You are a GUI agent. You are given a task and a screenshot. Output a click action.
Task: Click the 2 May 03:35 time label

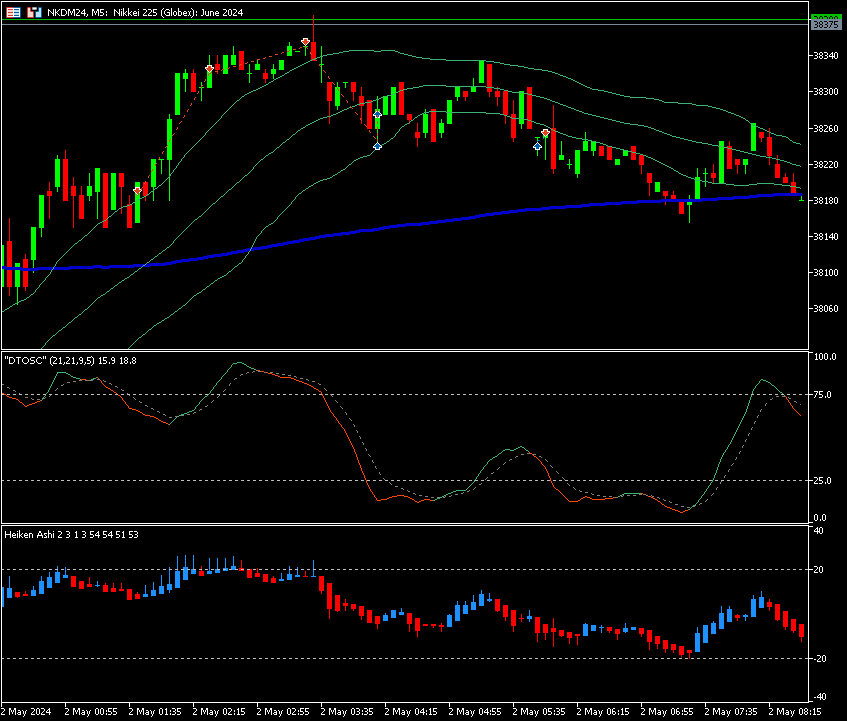(347, 711)
